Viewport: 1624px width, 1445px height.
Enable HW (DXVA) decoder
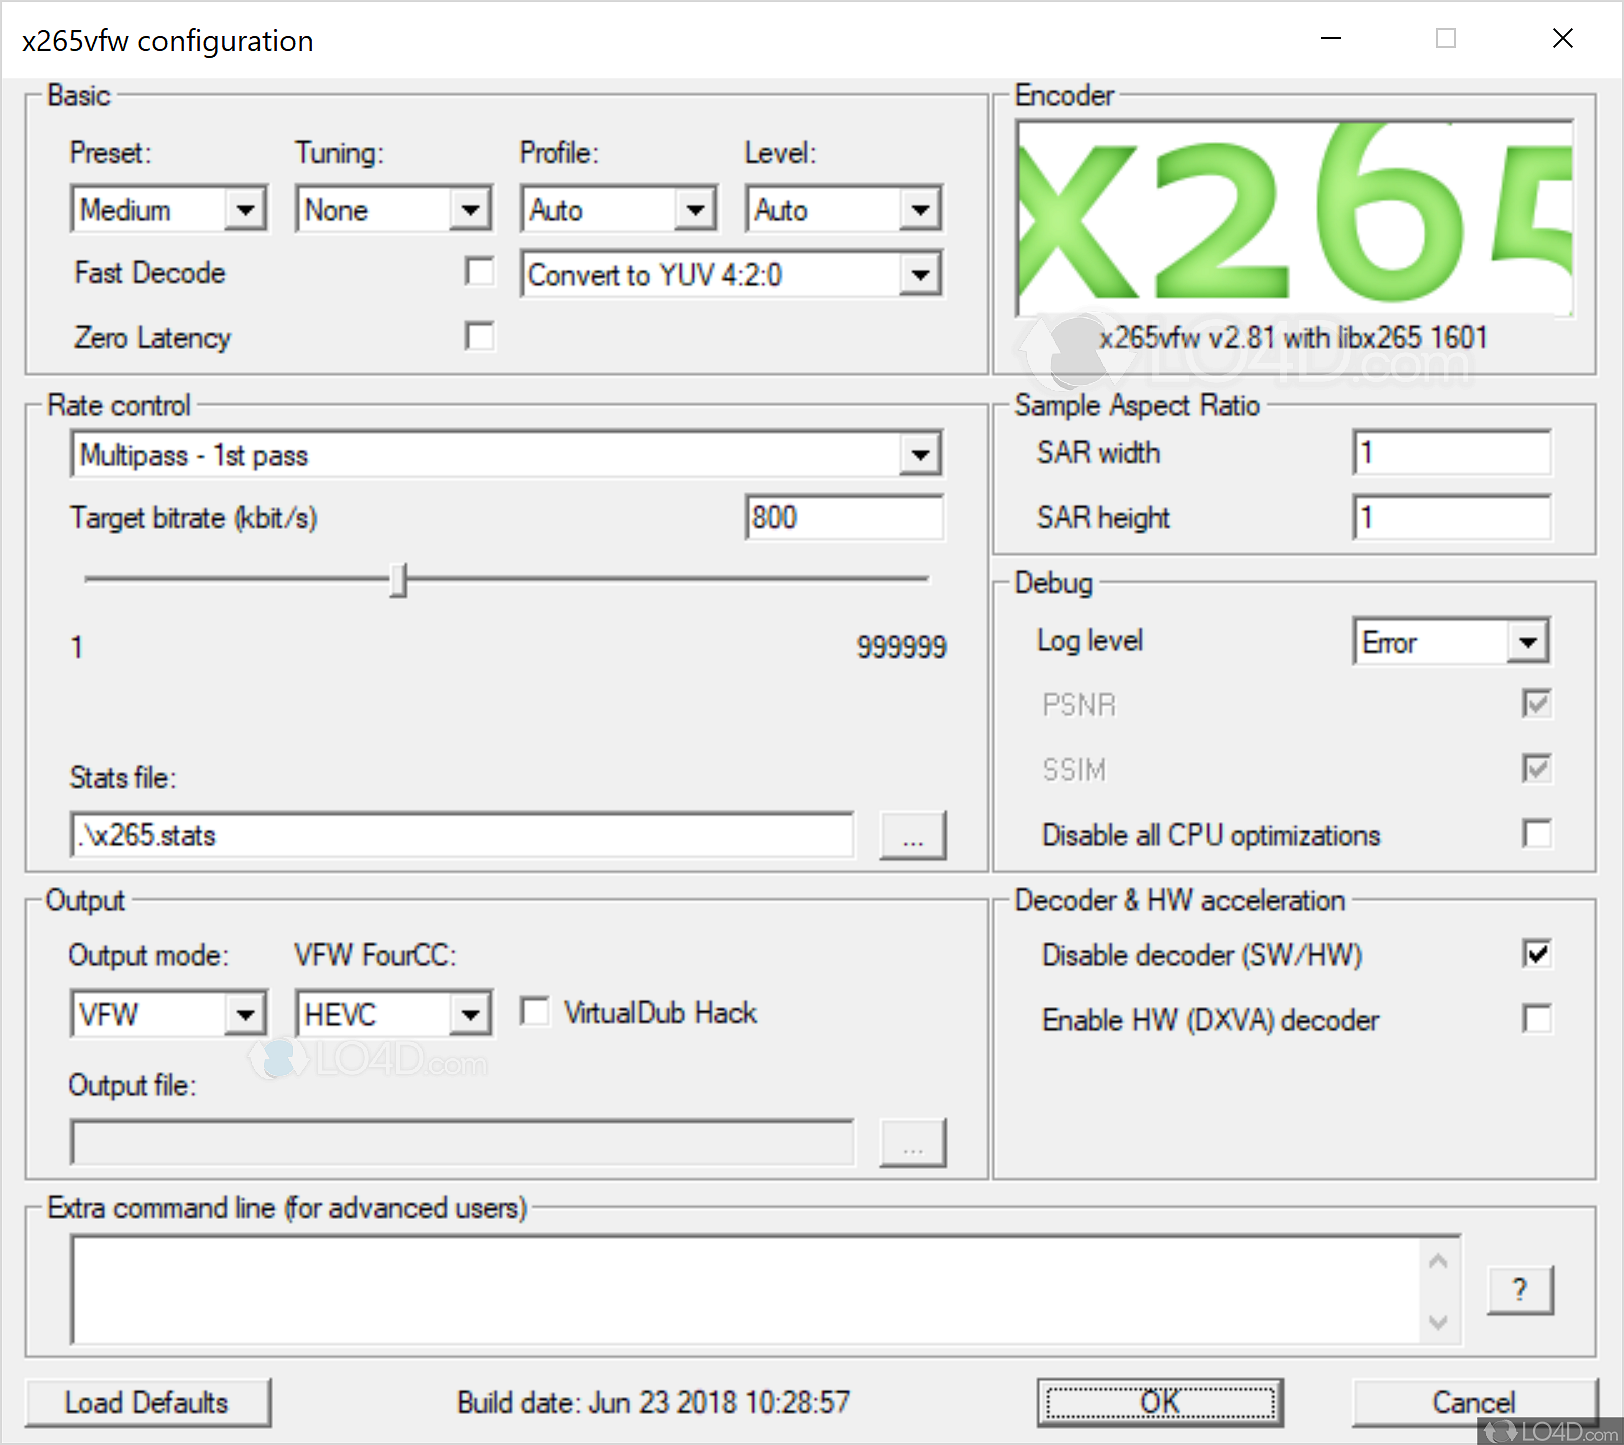tap(1537, 1019)
